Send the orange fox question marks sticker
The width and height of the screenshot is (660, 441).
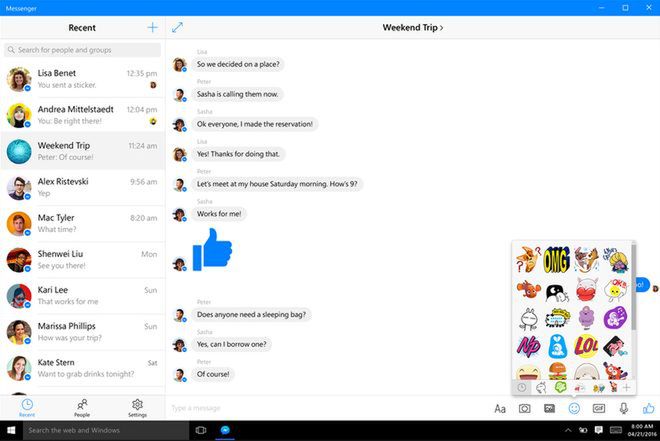point(528,259)
